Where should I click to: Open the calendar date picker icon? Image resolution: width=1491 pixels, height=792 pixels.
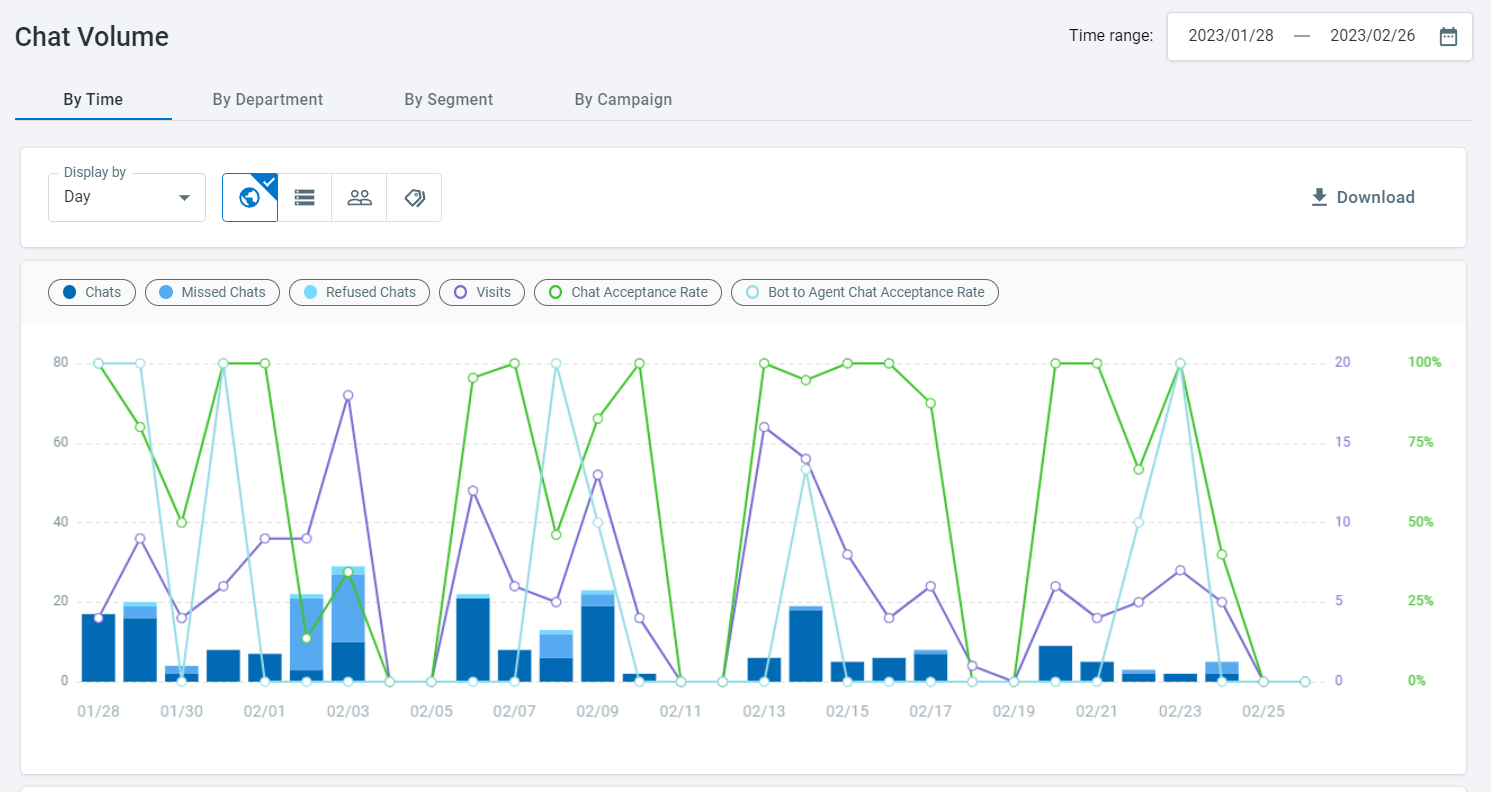[1448, 36]
